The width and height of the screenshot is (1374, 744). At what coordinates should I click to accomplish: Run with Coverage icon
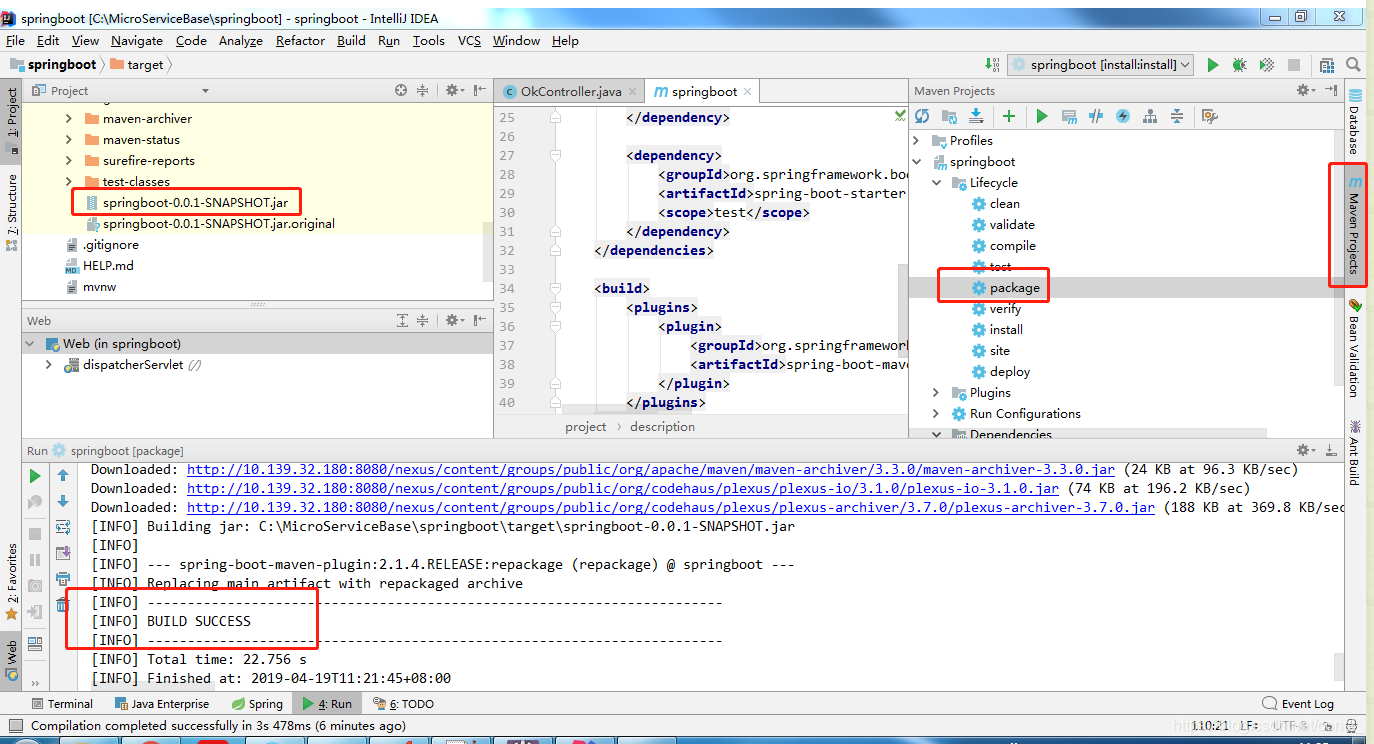(1267, 64)
